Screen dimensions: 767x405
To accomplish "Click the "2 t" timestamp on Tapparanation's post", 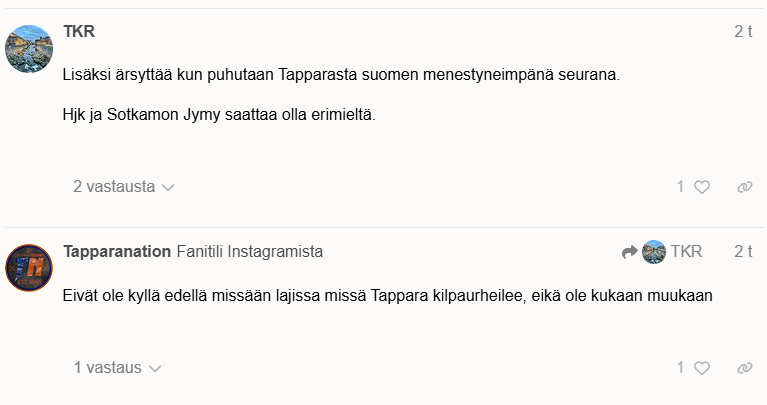I will [743, 252].
